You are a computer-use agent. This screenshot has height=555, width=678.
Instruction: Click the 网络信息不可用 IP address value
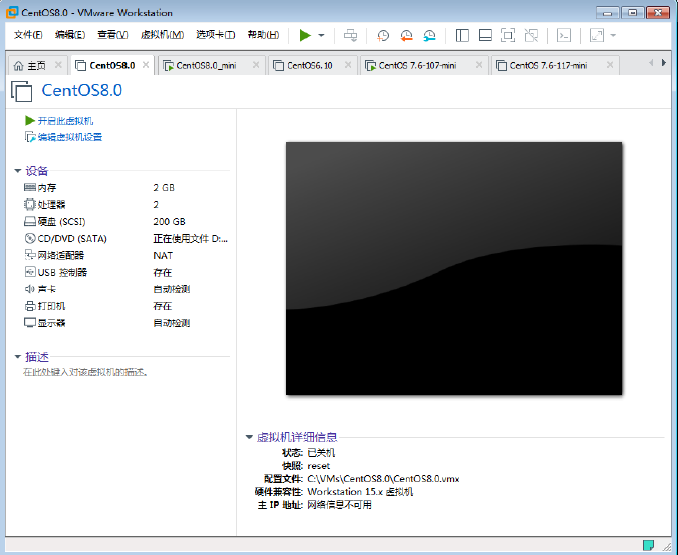click(339, 505)
